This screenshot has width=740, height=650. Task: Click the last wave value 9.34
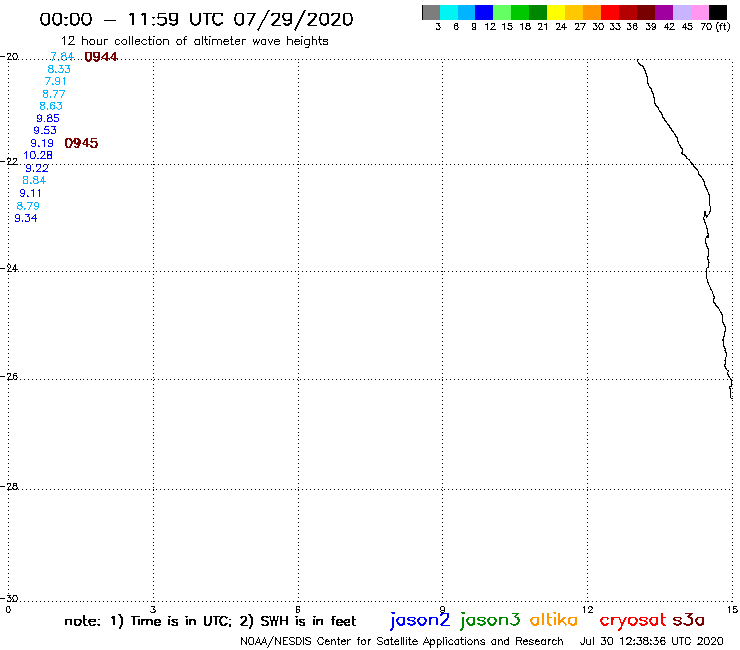(x=25, y=218)
